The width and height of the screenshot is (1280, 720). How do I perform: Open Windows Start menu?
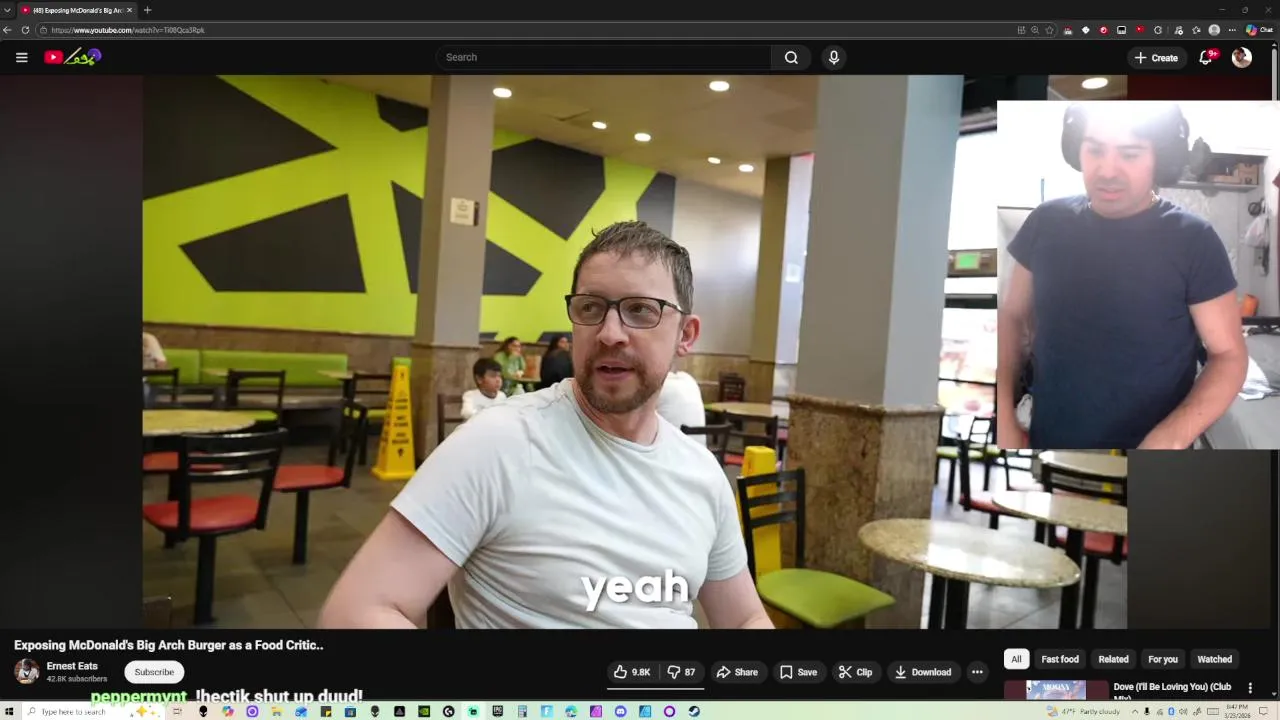[x=9, y=711]
